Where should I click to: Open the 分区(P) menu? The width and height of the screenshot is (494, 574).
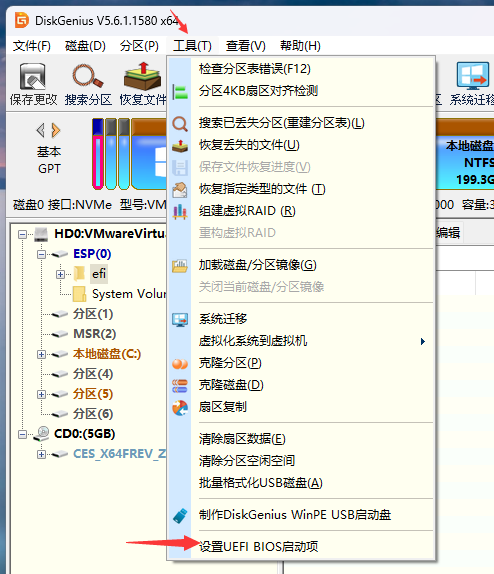(x=139, y=46)
